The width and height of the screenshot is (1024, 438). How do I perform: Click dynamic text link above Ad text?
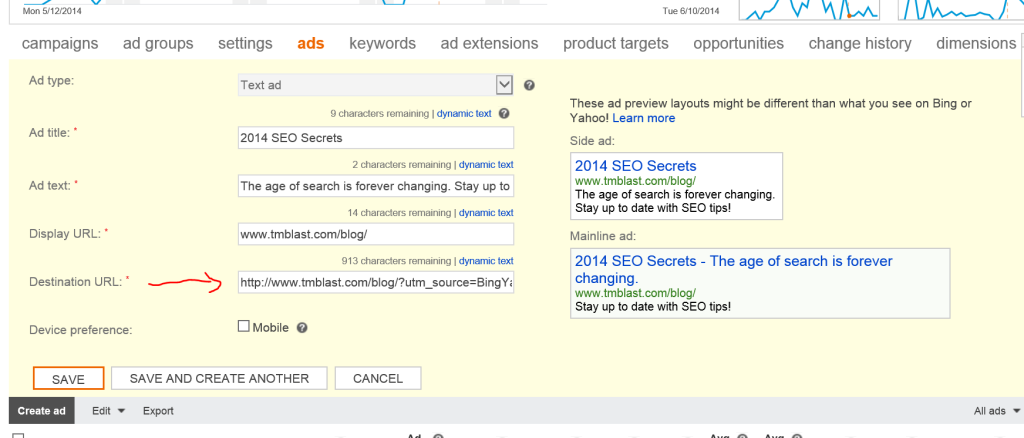(x=487, y=164)
